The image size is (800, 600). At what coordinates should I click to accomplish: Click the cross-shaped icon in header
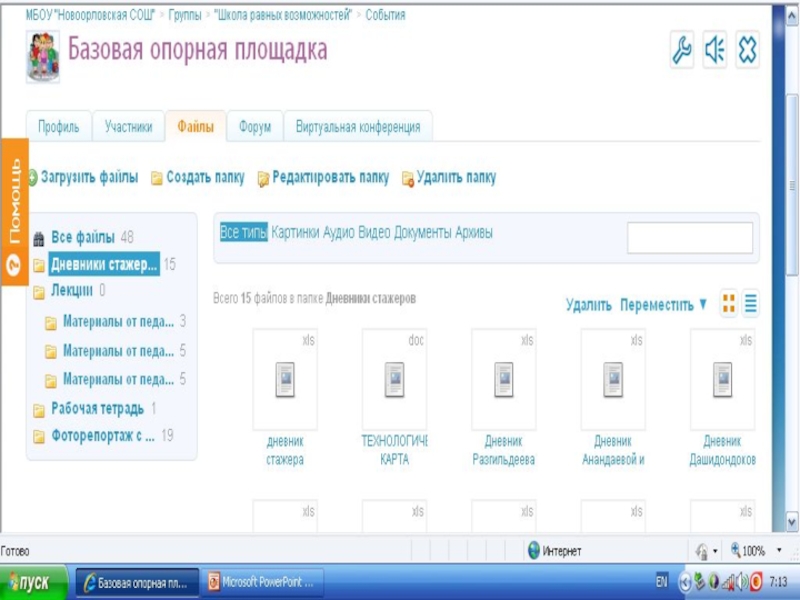pyautogui.click(x=747, y=50)
